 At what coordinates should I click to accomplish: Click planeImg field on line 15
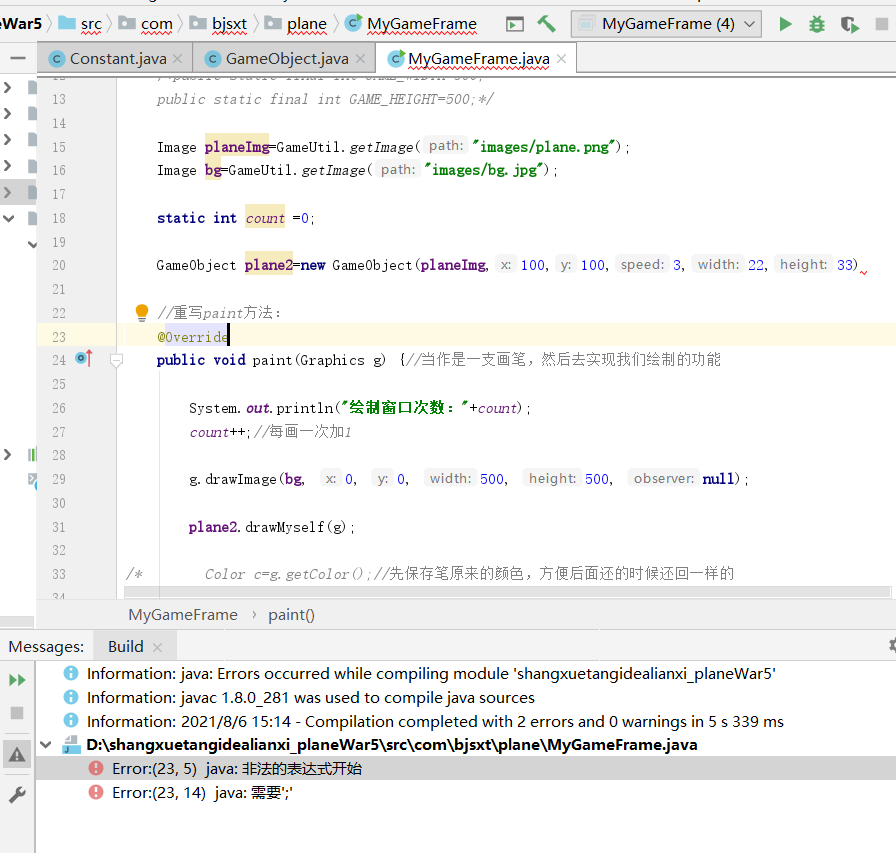coord(237,147)
